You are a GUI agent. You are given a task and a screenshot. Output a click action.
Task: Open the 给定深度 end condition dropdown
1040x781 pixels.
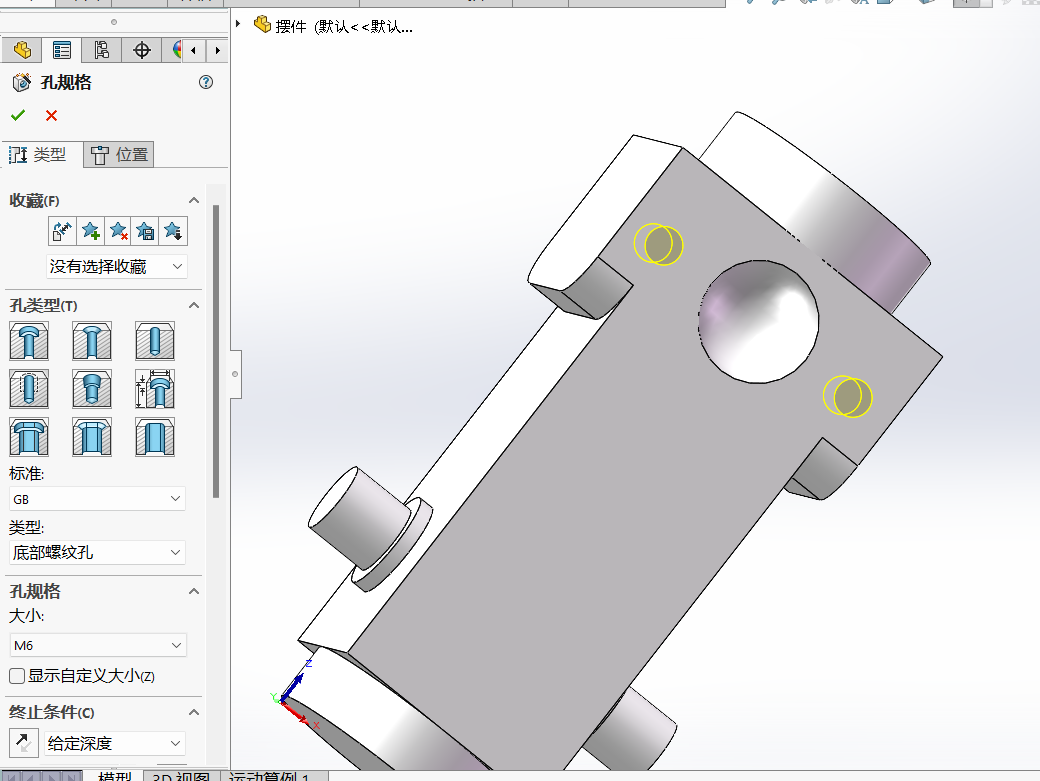(115, 743)
